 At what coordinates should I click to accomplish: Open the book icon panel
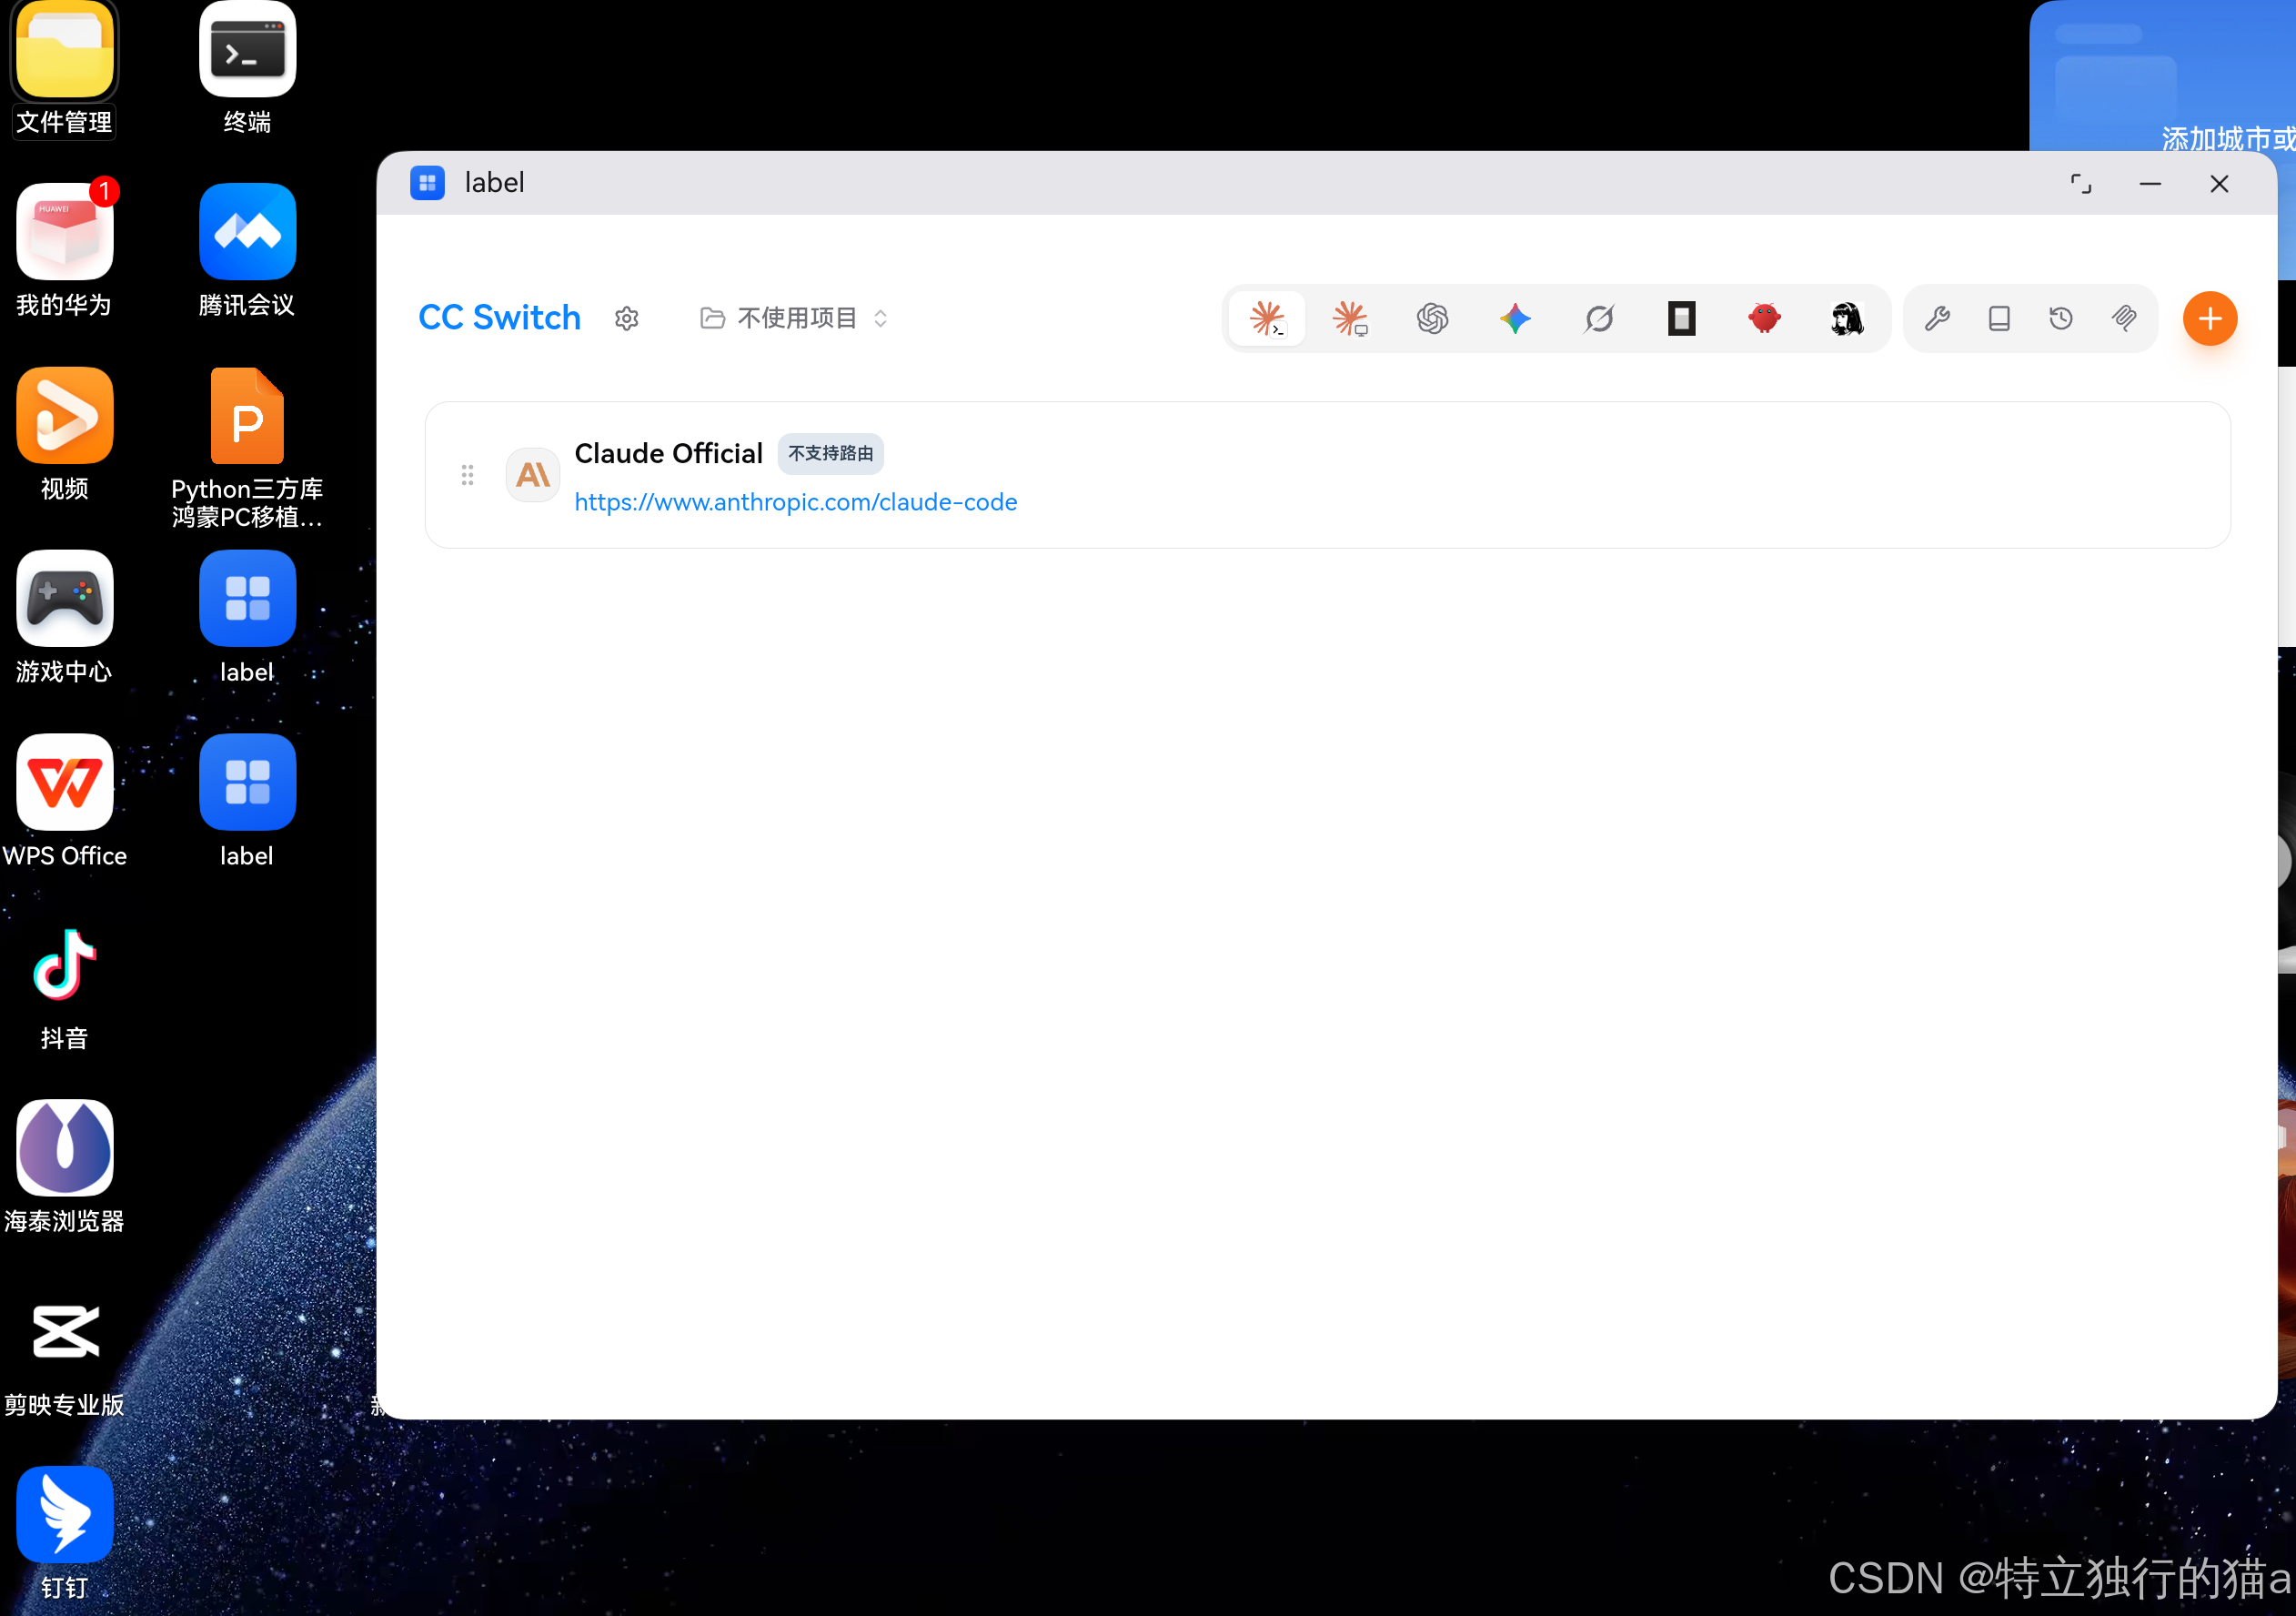click(1999, 319)
